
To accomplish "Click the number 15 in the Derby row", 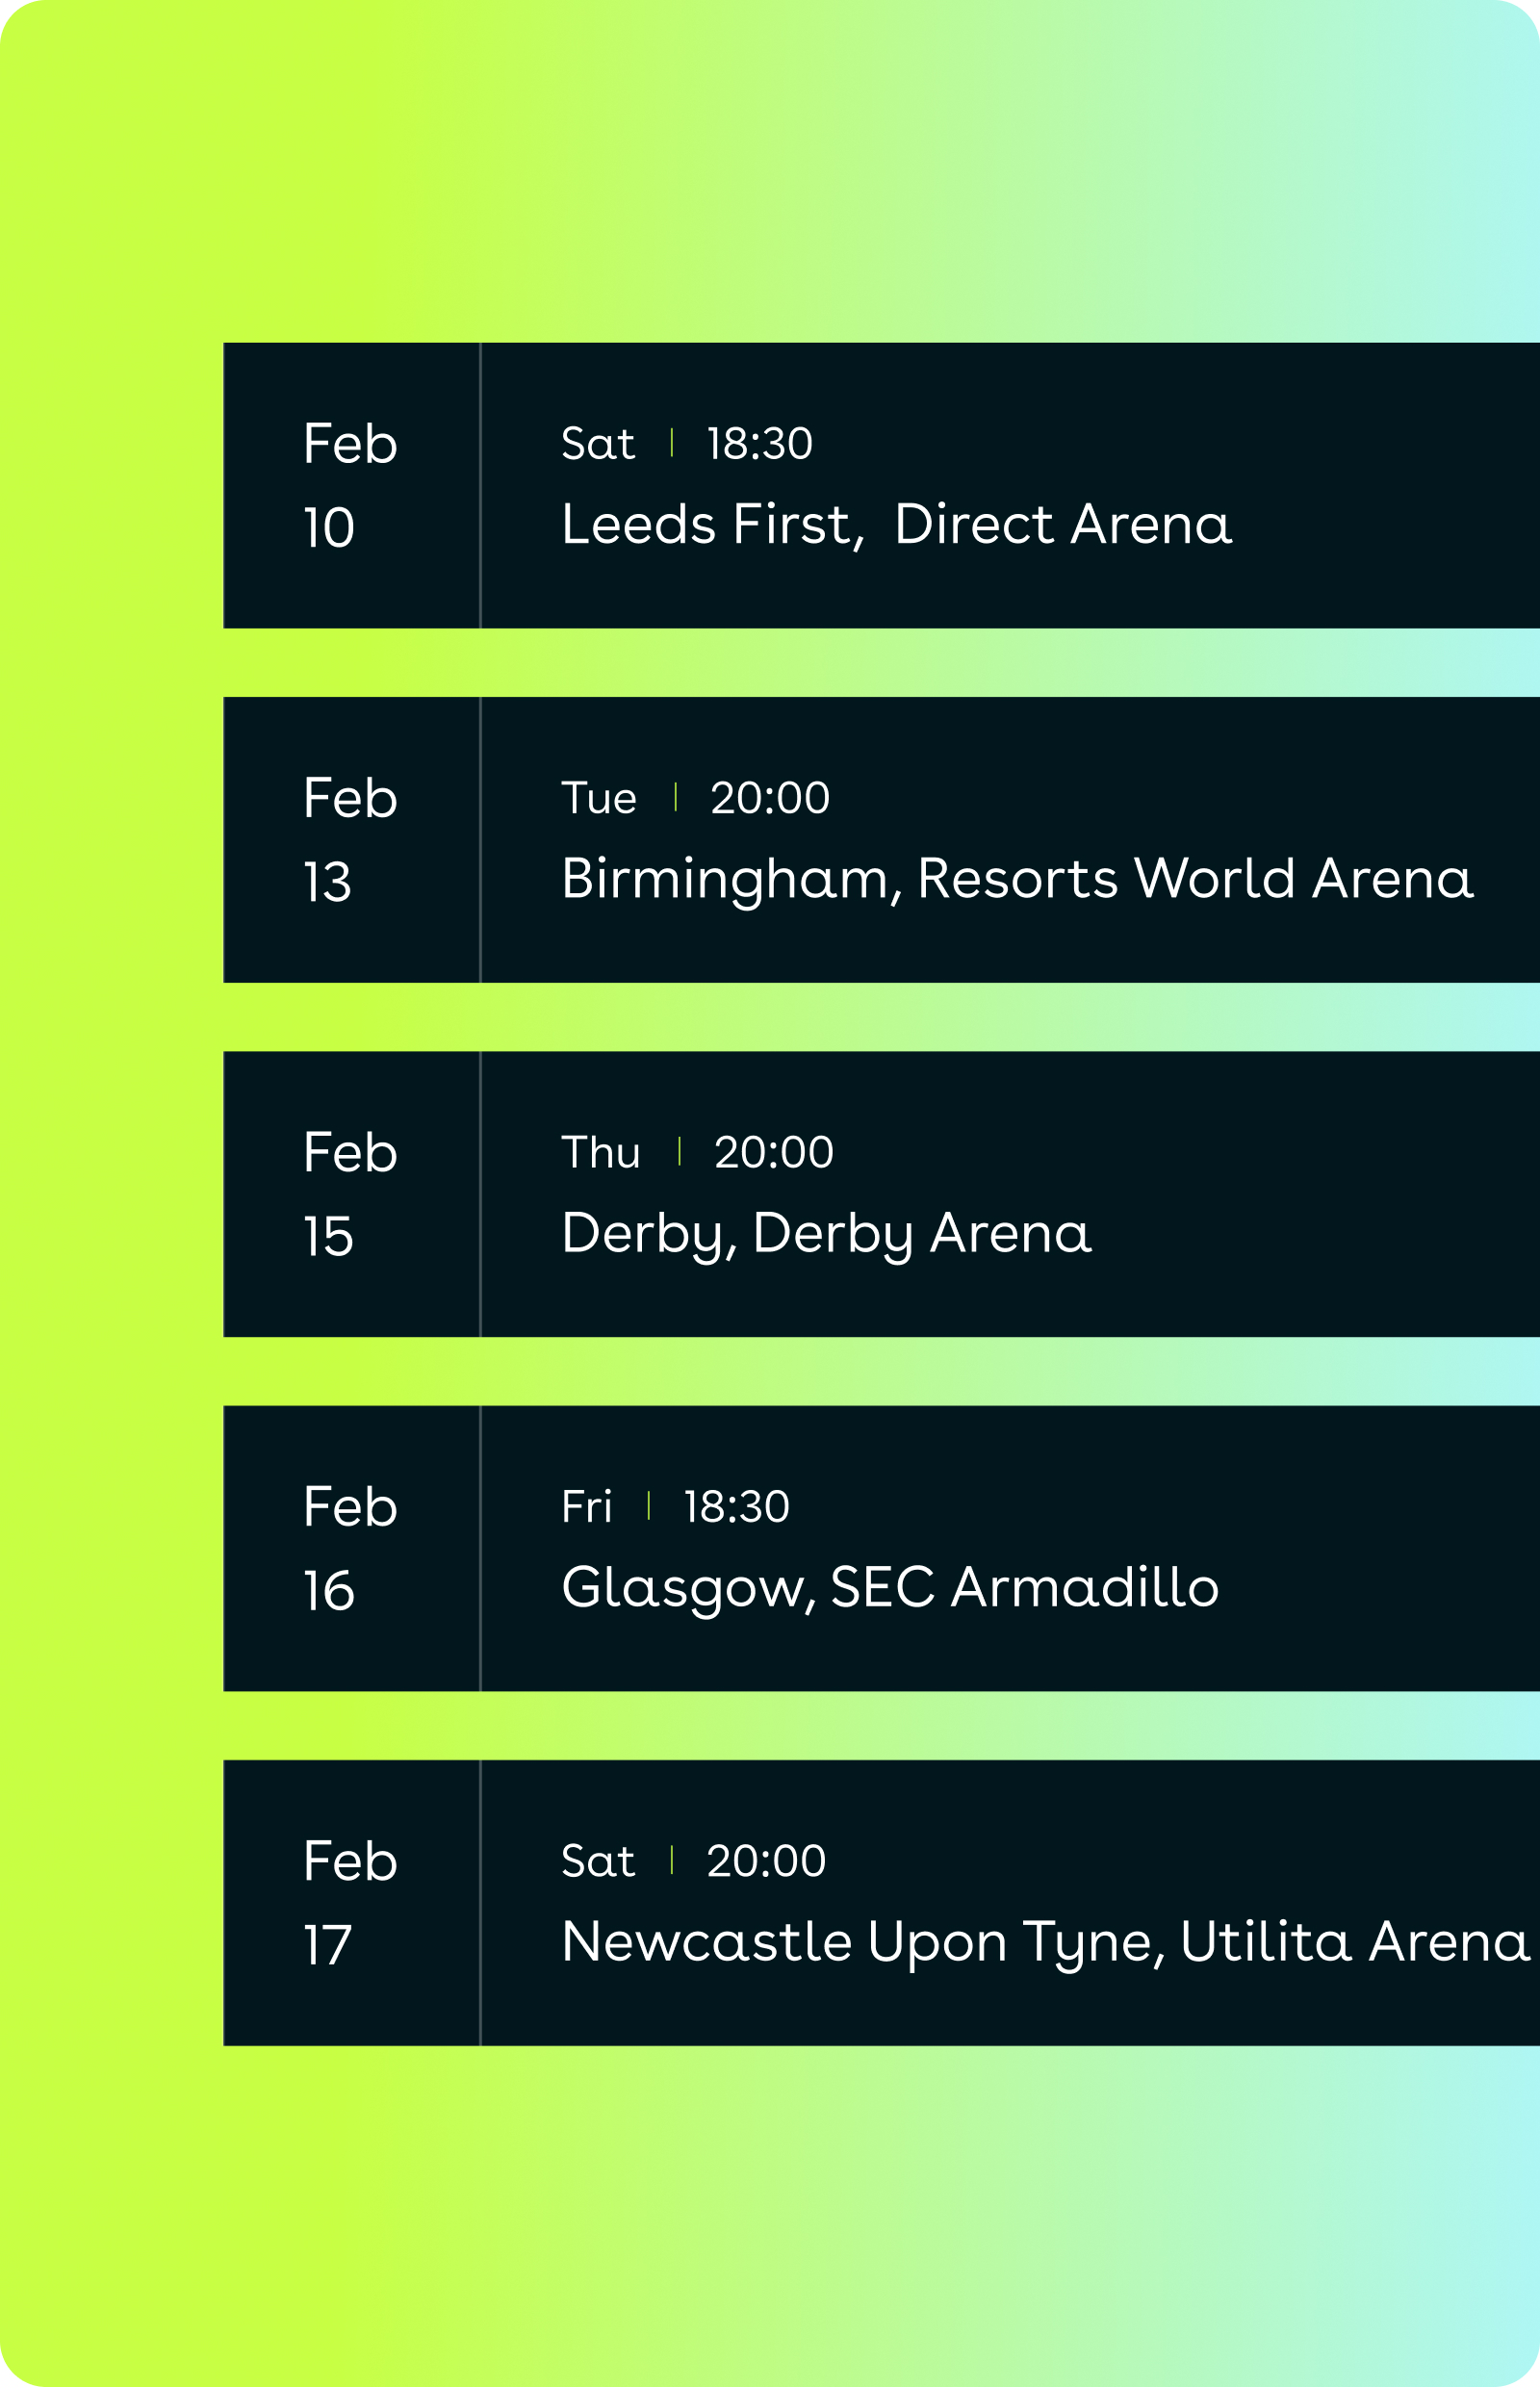I will (328, 1236).
